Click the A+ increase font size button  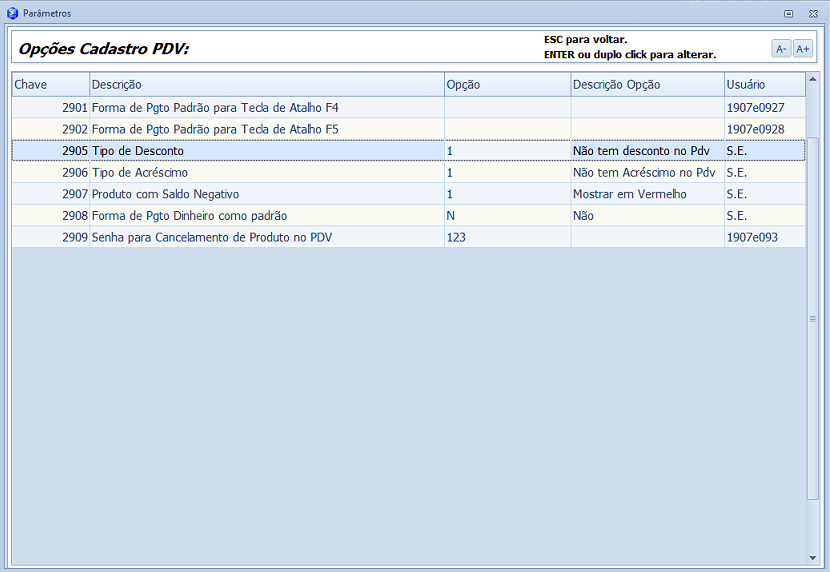coord(803,49)
